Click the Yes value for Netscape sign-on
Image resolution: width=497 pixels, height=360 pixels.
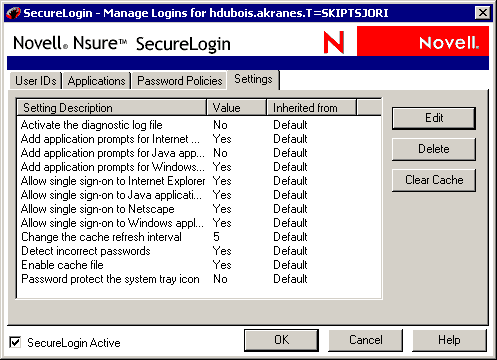222,209
